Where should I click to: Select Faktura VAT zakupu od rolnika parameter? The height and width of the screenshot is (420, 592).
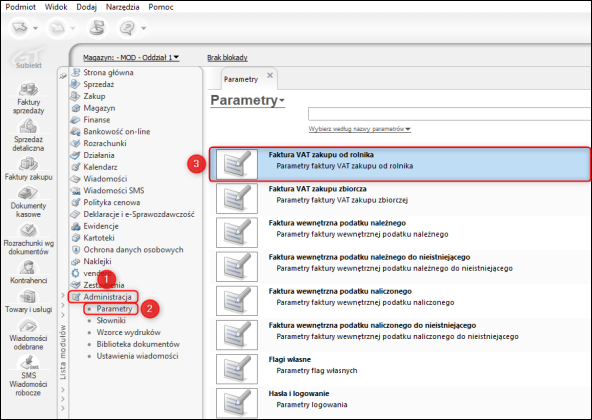click(x=400, y=164)
